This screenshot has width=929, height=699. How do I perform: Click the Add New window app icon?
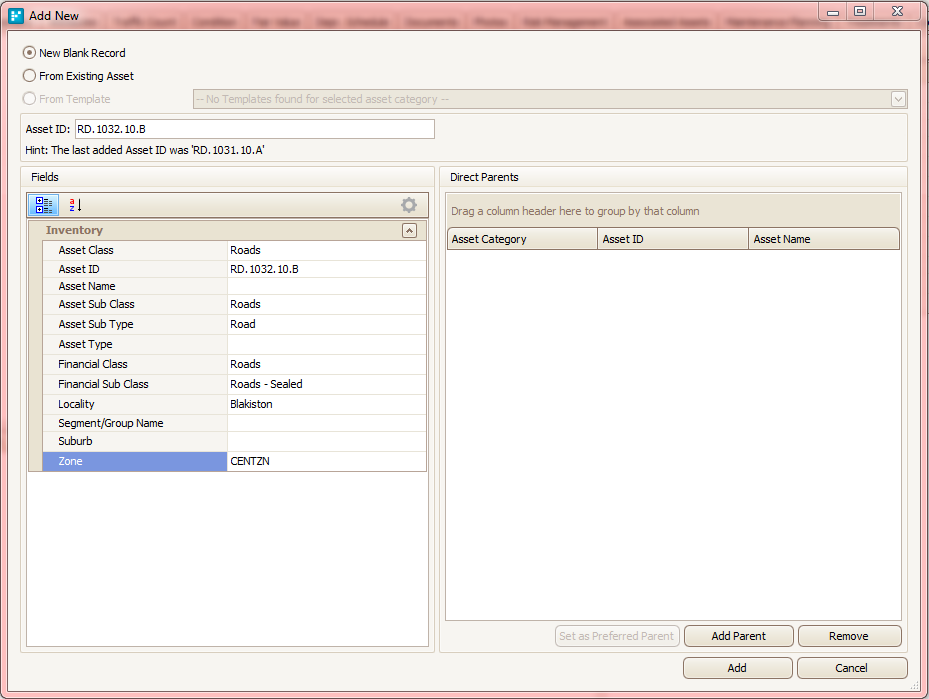click(x=16, y=16)
